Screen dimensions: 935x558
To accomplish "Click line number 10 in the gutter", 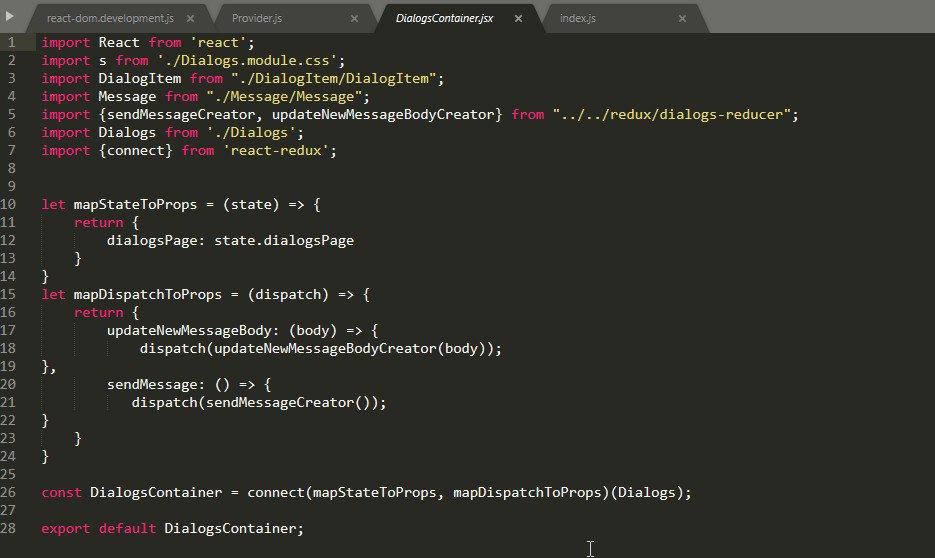I will click(8, 204).
